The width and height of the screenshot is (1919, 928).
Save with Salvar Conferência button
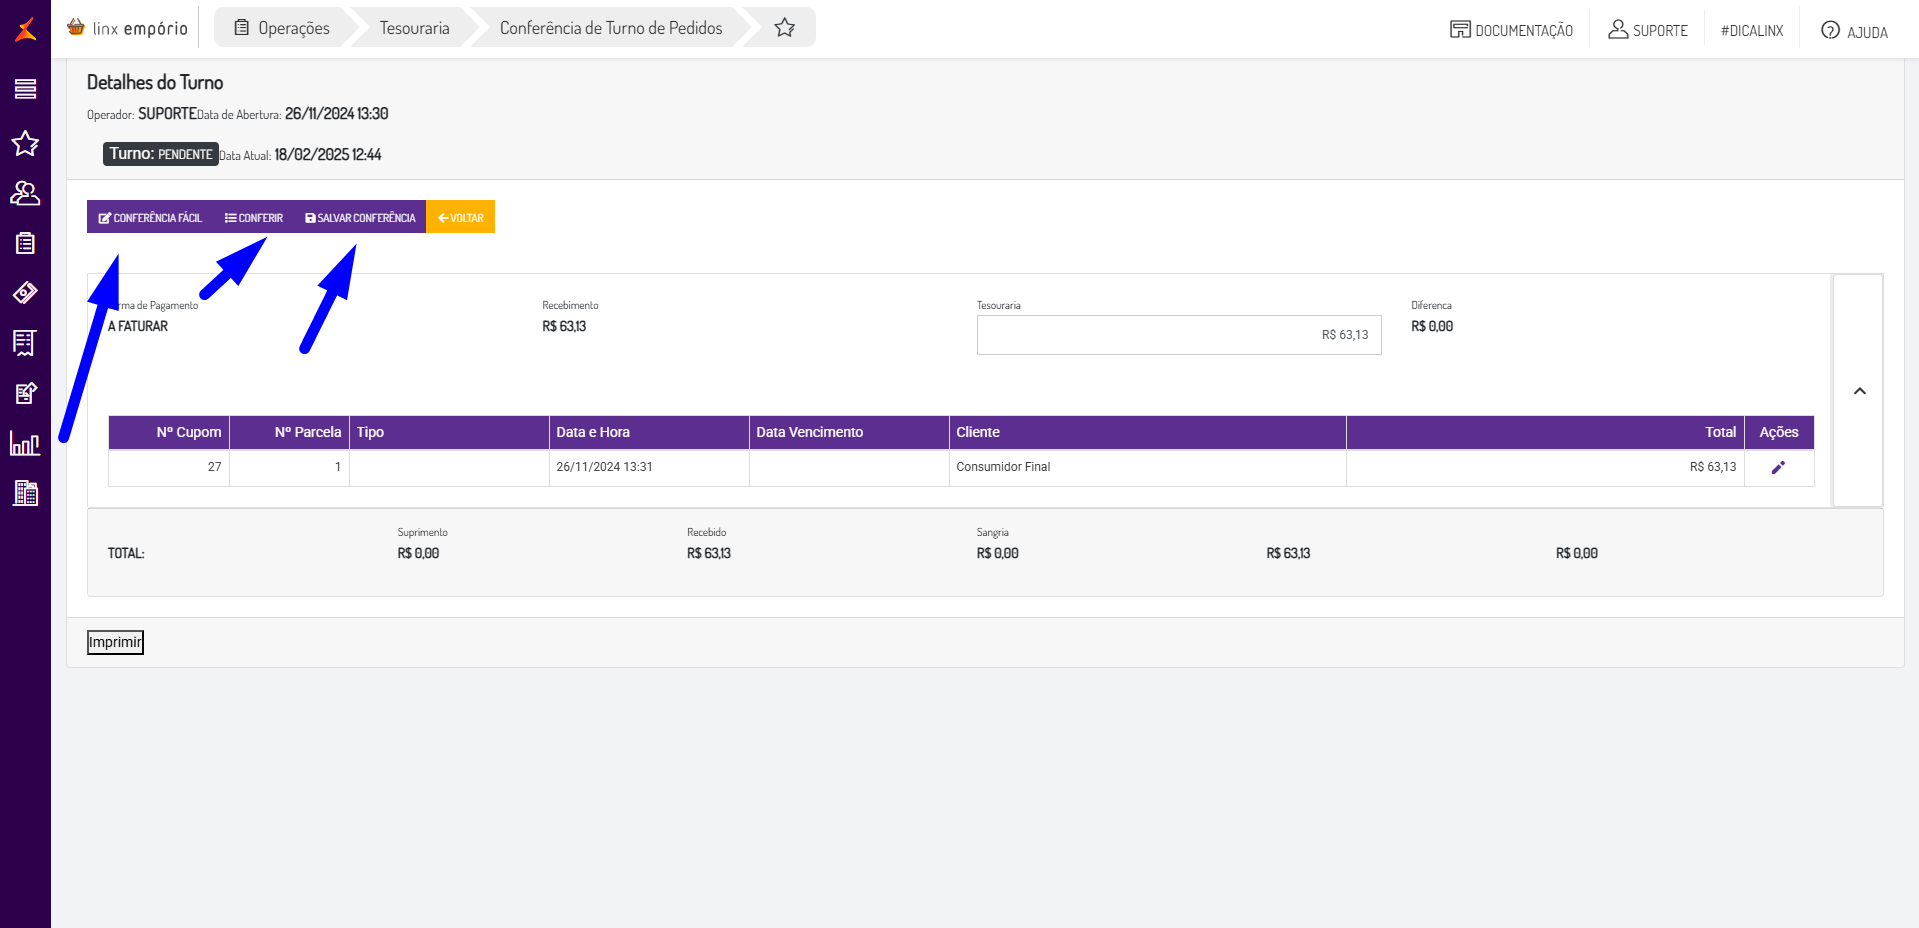coord(360,217)
